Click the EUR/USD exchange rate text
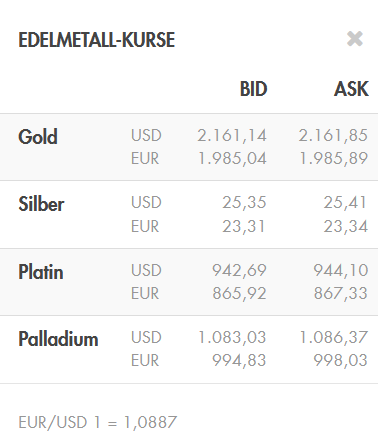Image resolution: width=378 pixels, height=436 pixels. [x=97, y=423]
